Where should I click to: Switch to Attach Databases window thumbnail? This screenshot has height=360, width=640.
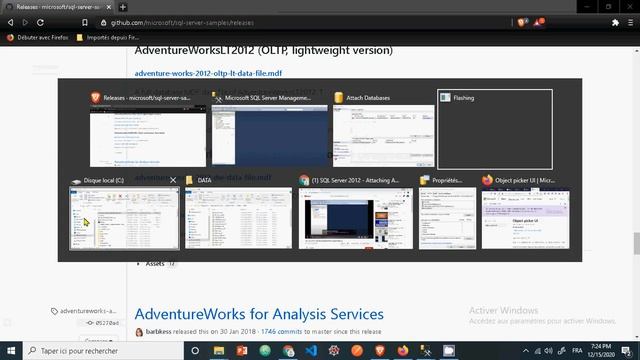coord(384,136)
